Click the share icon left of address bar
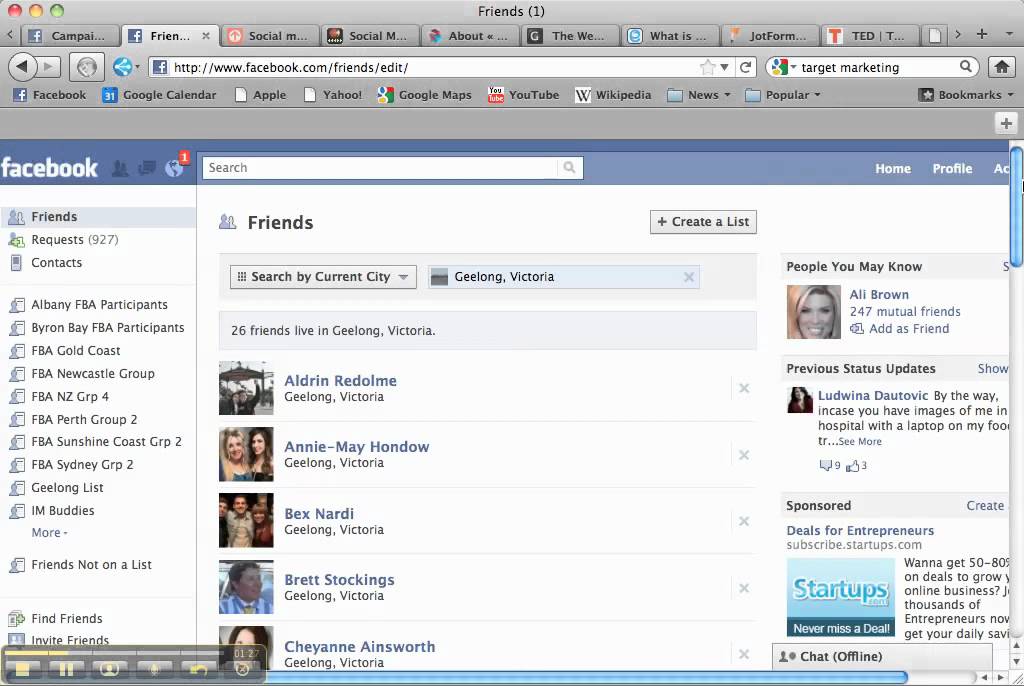 click(123, 67)
